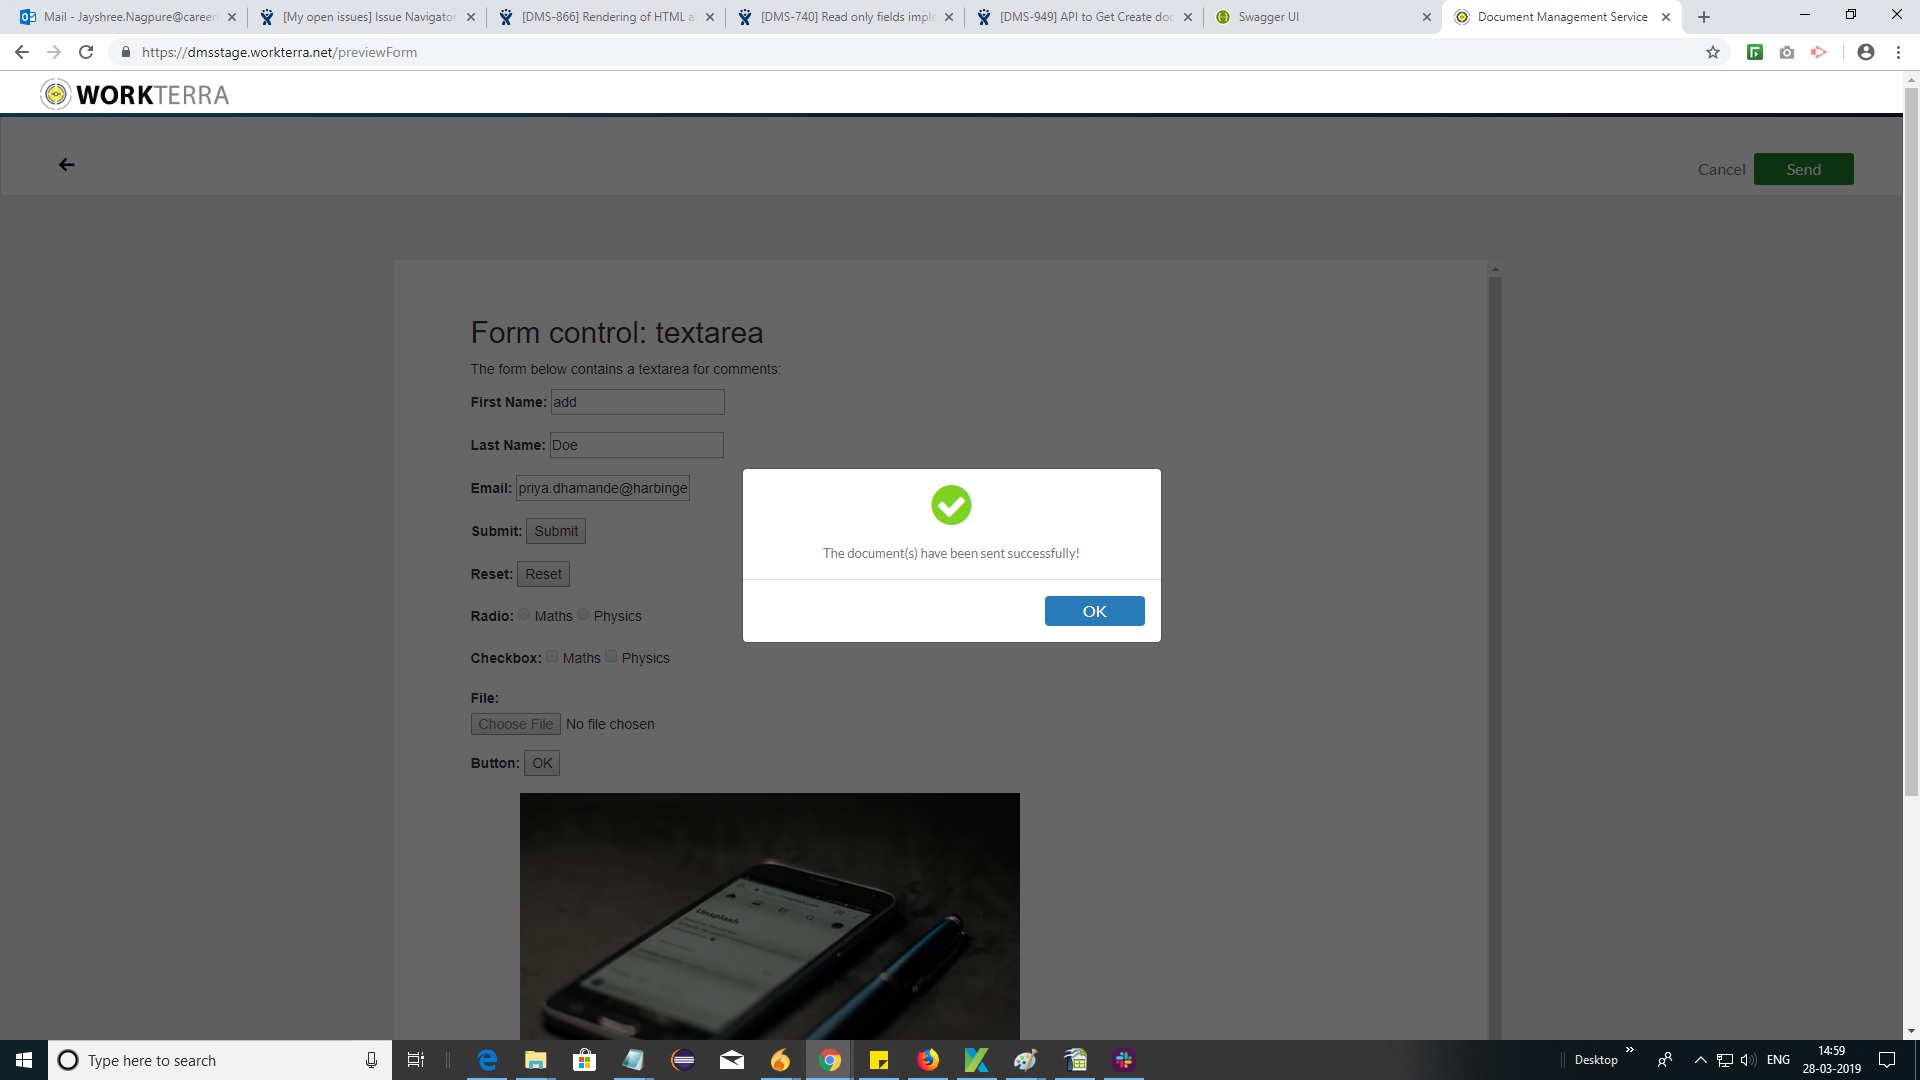Select the Maths radio button

tap(524, 614)
